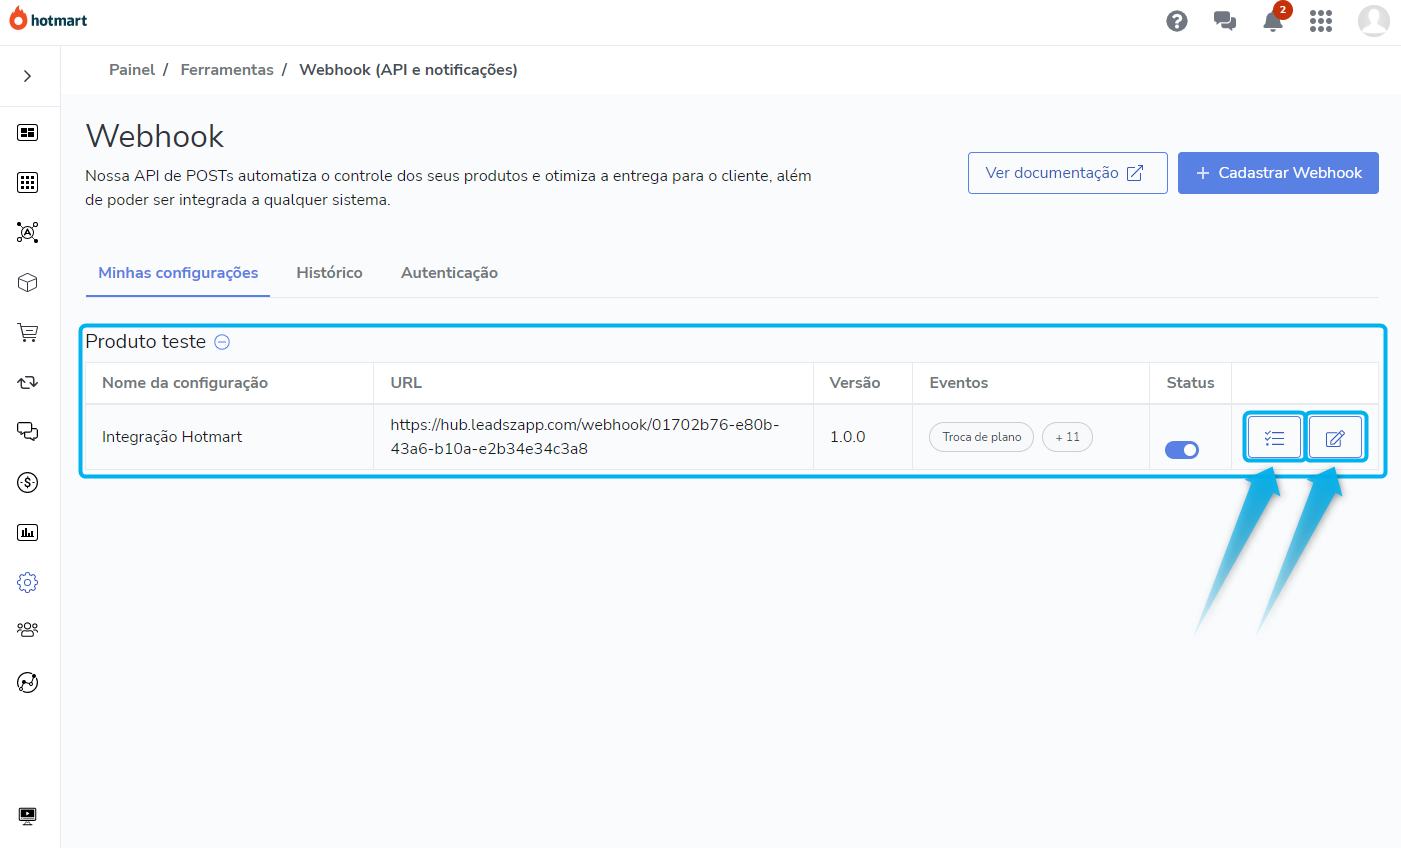Collapse the Produto teste section

point(221,341)
